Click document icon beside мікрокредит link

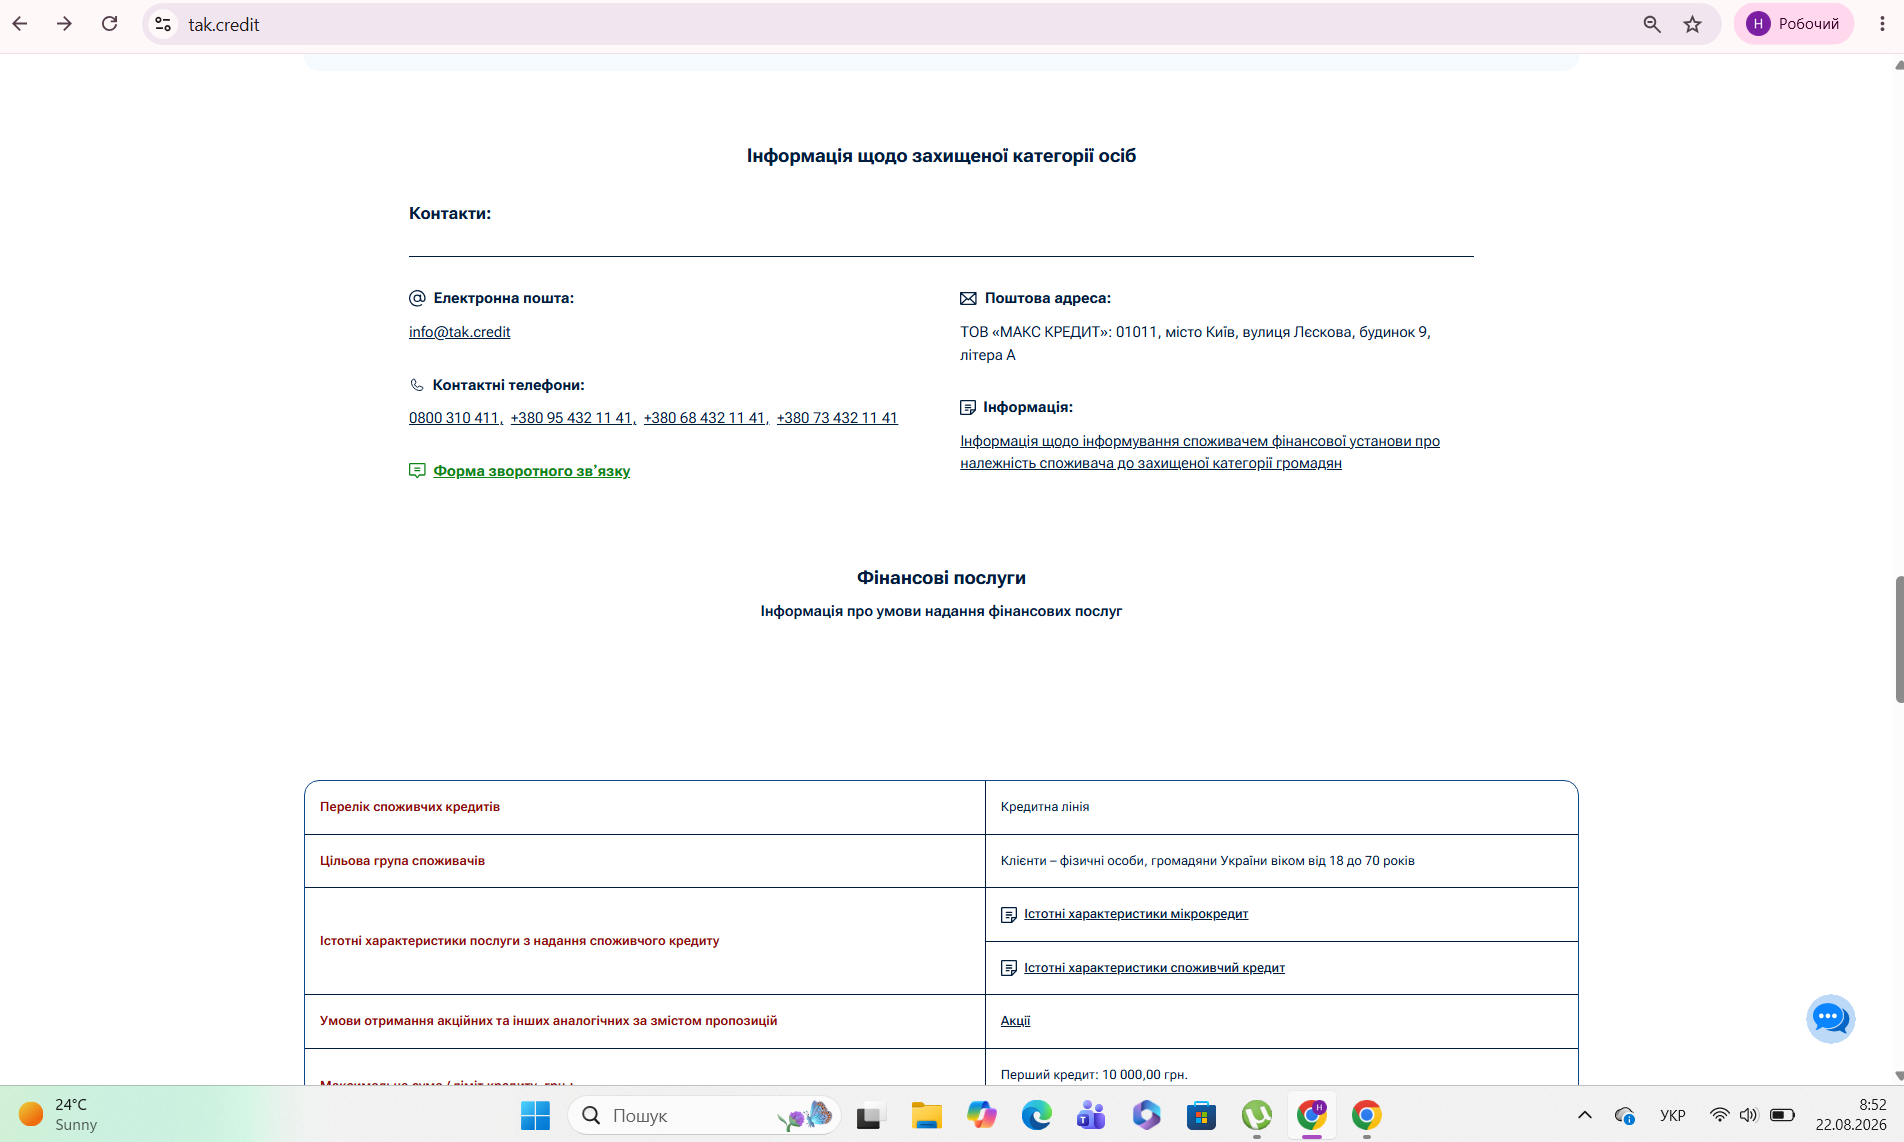[1009, 915]
